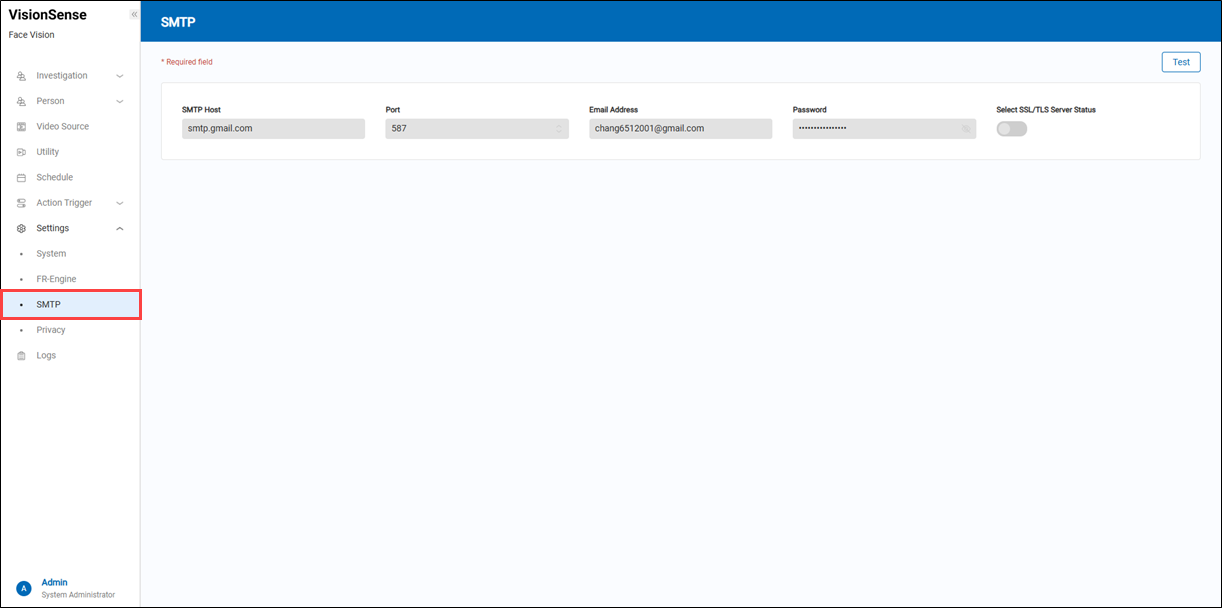Image resolution: width=1222 pixels, height=608 pixels.
Task: Click the Admin avatar circle
Action: pos(23,587)
